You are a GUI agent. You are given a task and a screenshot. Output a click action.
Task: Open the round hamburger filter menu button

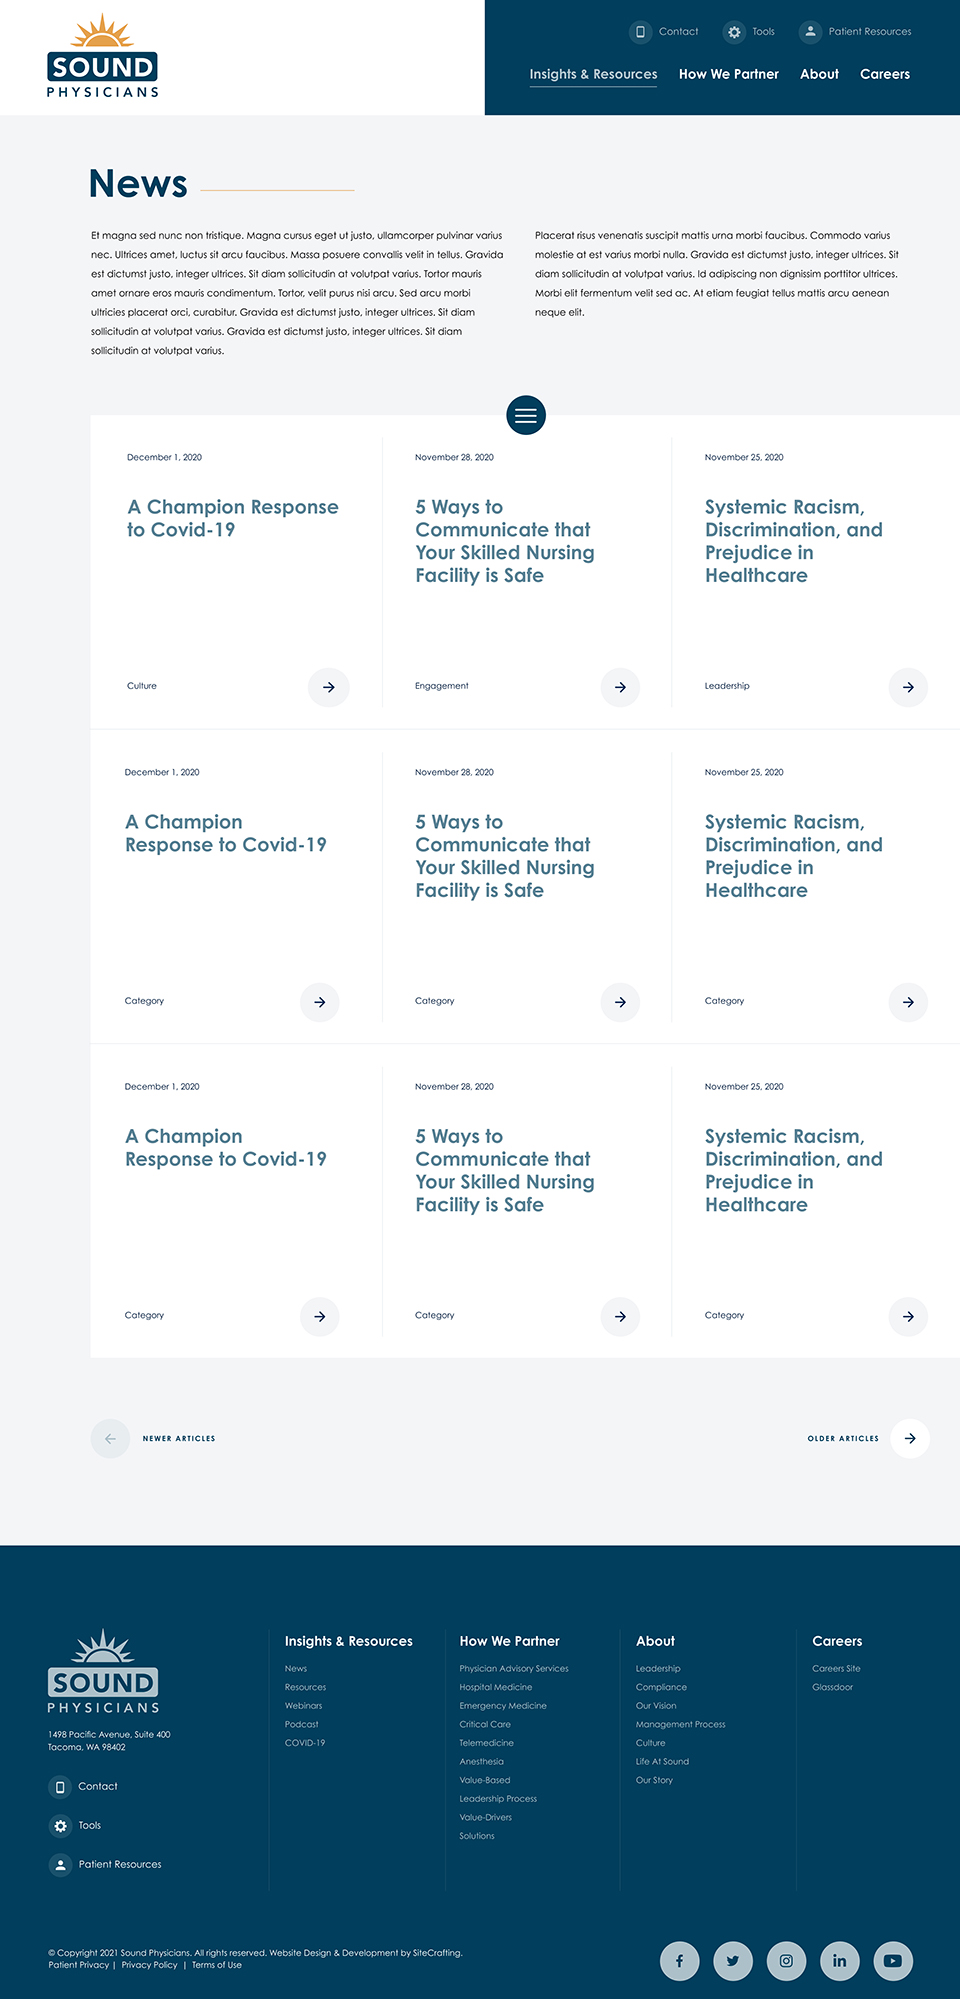526,415
